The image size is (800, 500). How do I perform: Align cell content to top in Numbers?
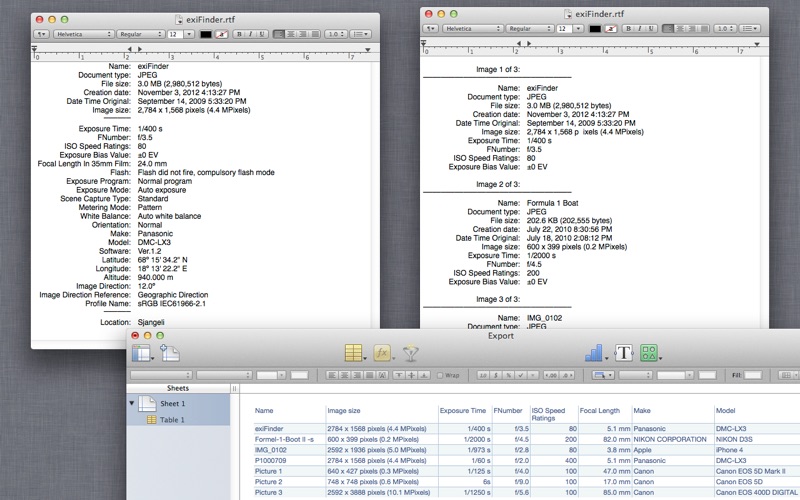399,375
